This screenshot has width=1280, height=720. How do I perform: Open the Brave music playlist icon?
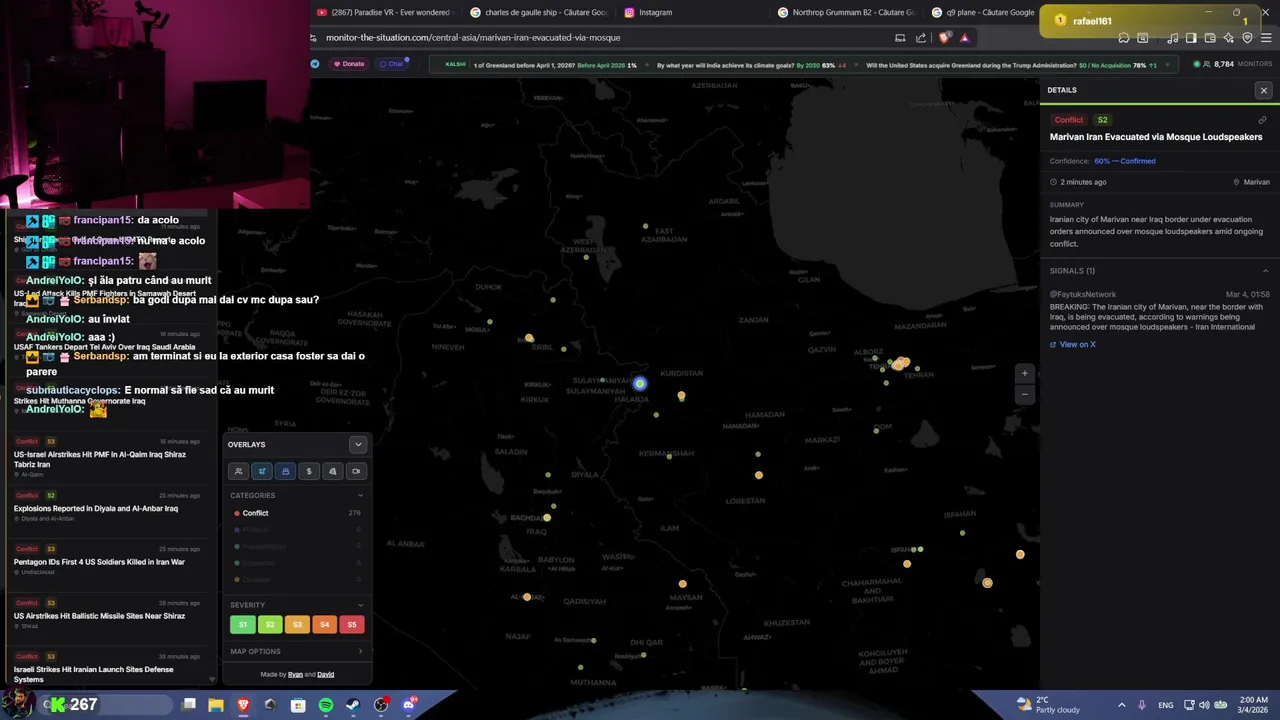coord(1172,38)
